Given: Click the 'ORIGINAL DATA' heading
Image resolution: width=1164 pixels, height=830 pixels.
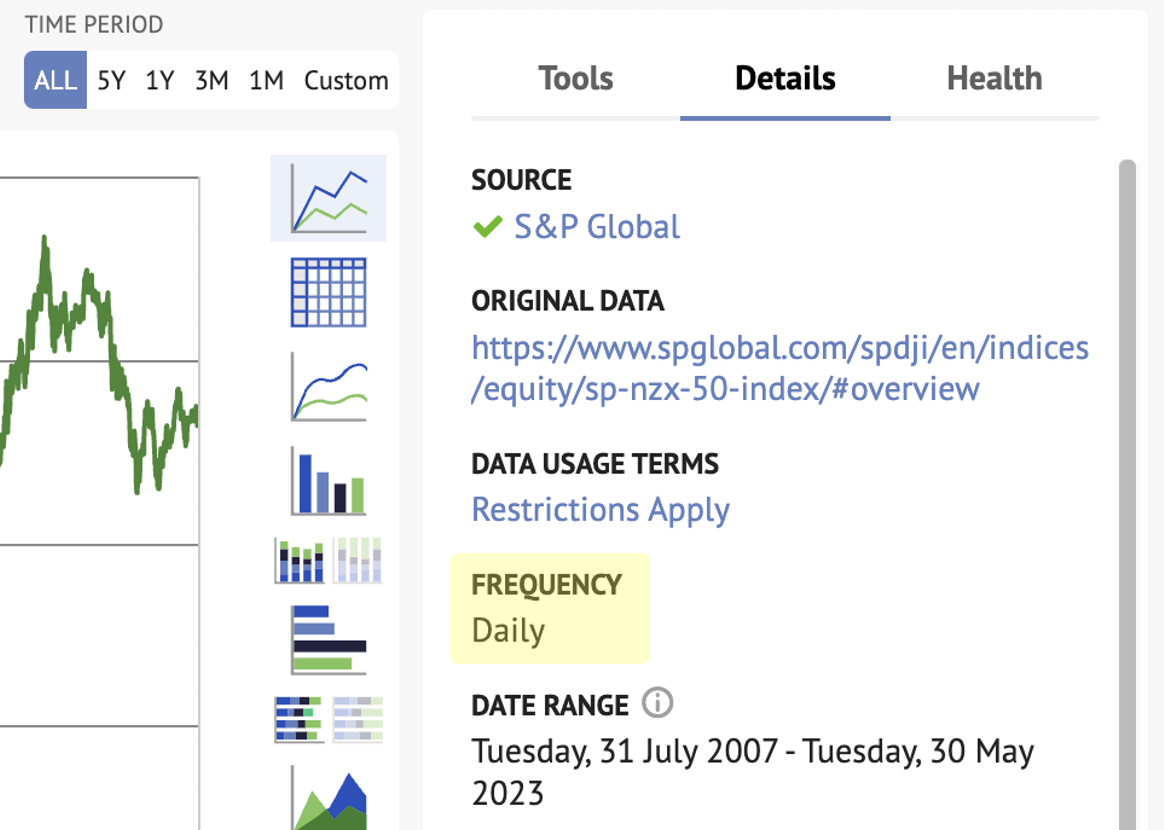Looking at the screenshot, I should click(568, 301).
